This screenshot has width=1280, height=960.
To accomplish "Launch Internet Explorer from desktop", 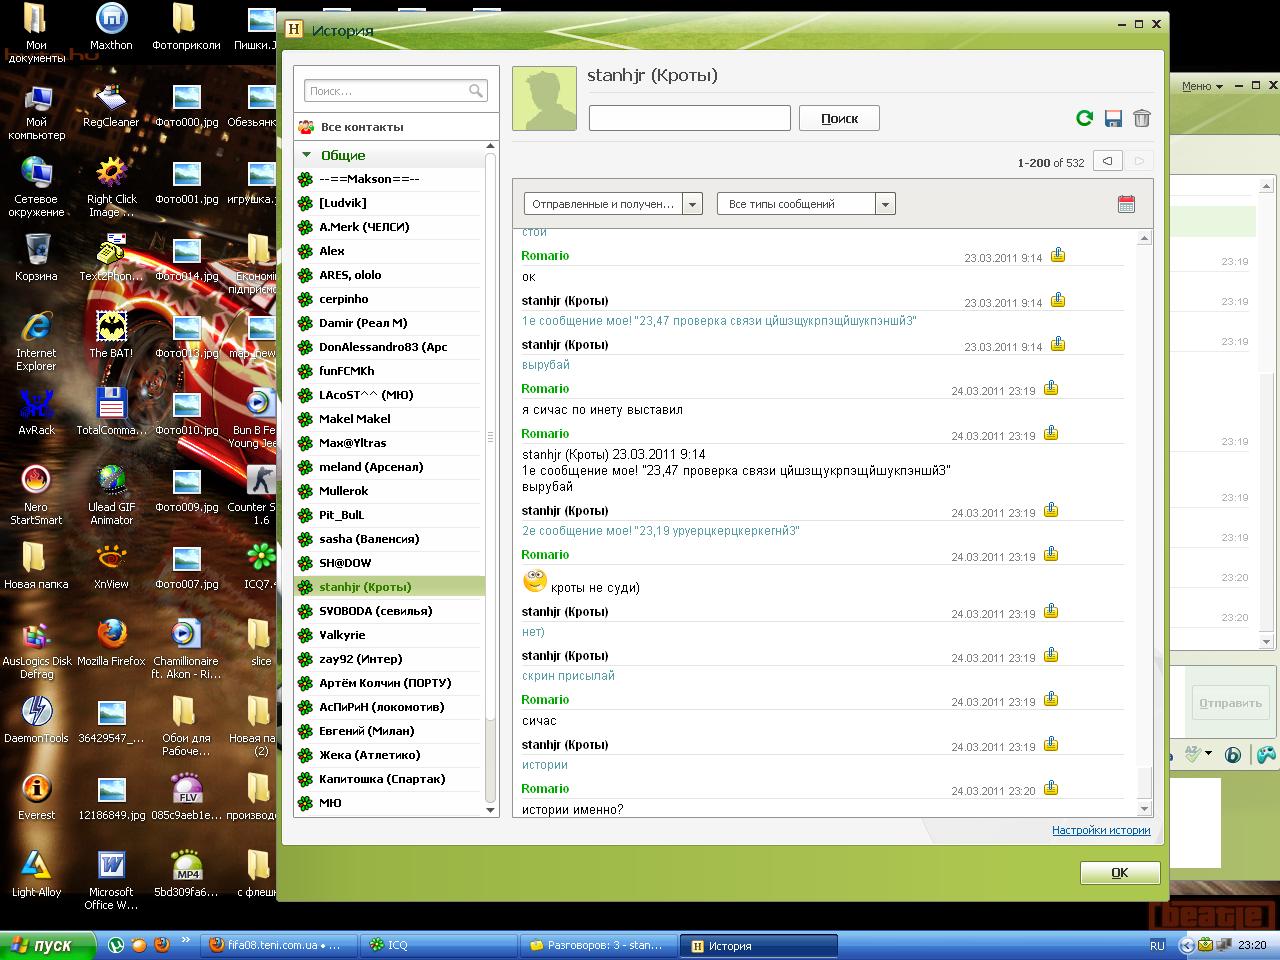I will point(36,341).
